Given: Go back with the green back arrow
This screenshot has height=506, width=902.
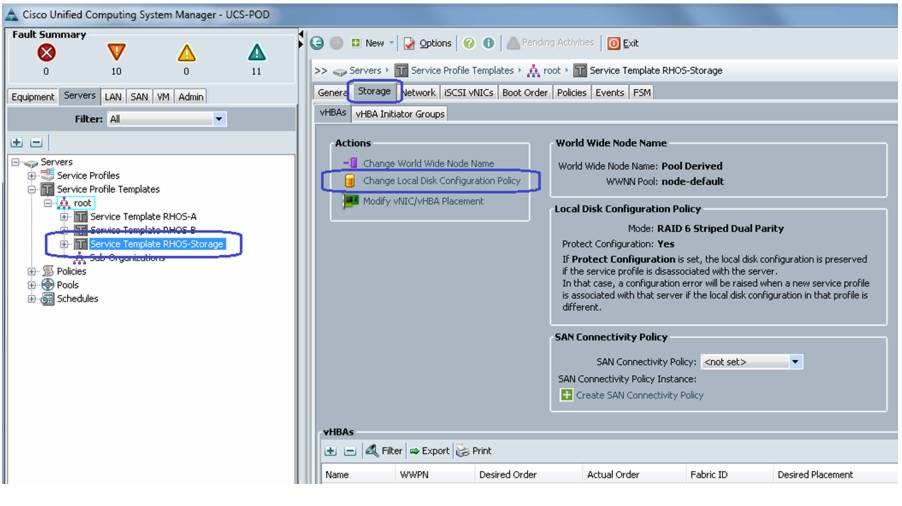Looking at the screenshot, I should pos(317,43).
